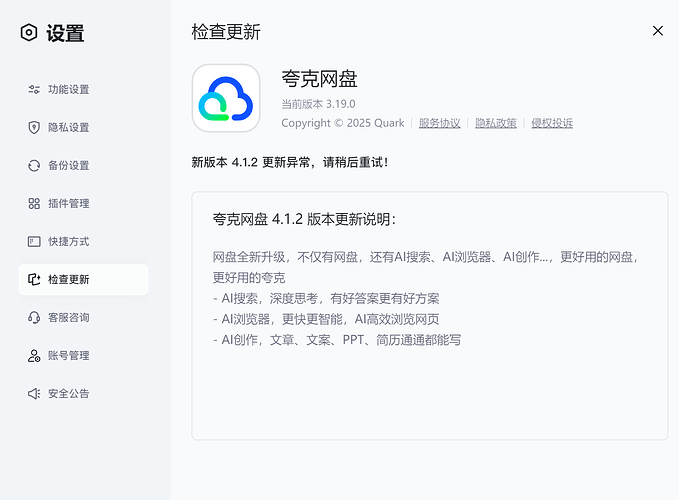This screenshot has height=500, width=679.
Task: Click the 更好用的夸克 line
Action: pyautogui.click(x=249, y=278)
